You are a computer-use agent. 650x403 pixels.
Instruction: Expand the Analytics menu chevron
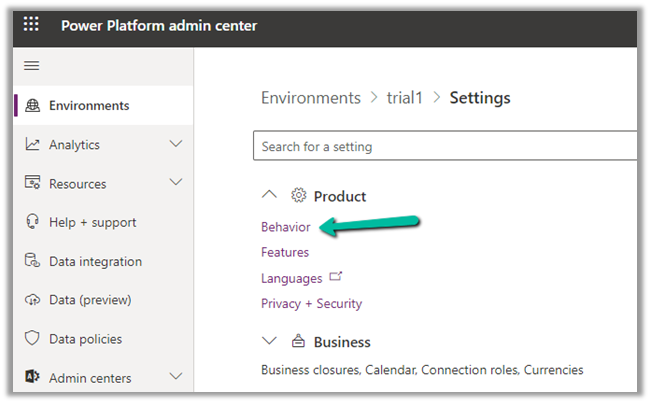176,145
